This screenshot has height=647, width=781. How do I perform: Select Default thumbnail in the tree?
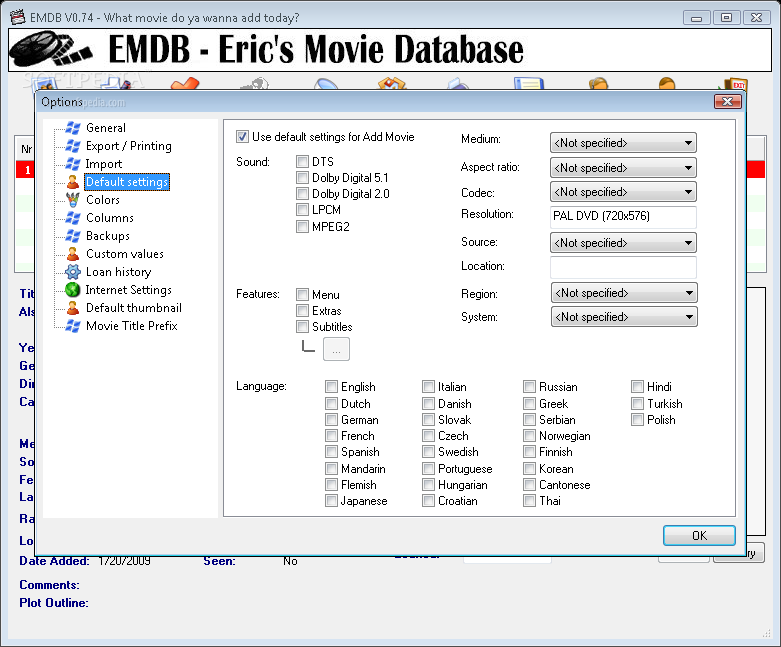[133, 308]
